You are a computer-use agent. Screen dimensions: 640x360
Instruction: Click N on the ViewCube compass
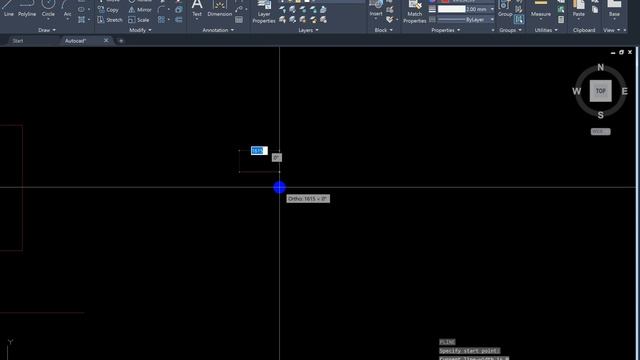[x=600, y=67]
